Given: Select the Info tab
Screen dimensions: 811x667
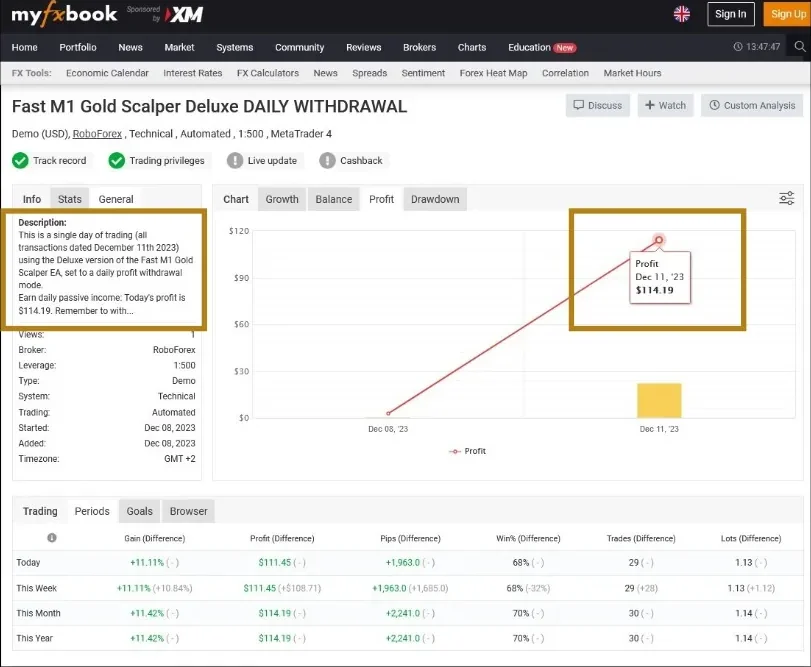Looking at the screenshot, I should (32, 199).
